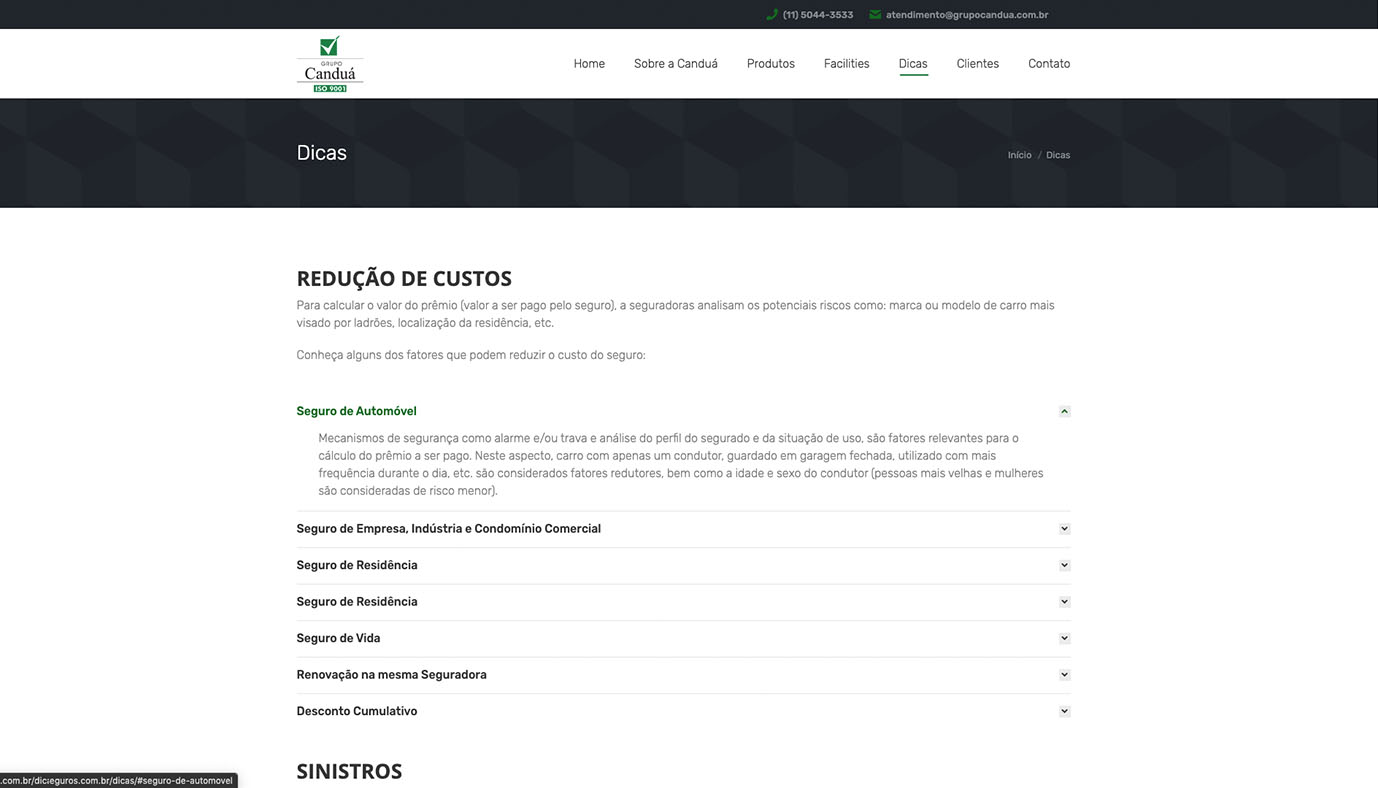Click the SINISTROS heading
Viewport: 1378px width, 788px height.
tap(349, 771)
